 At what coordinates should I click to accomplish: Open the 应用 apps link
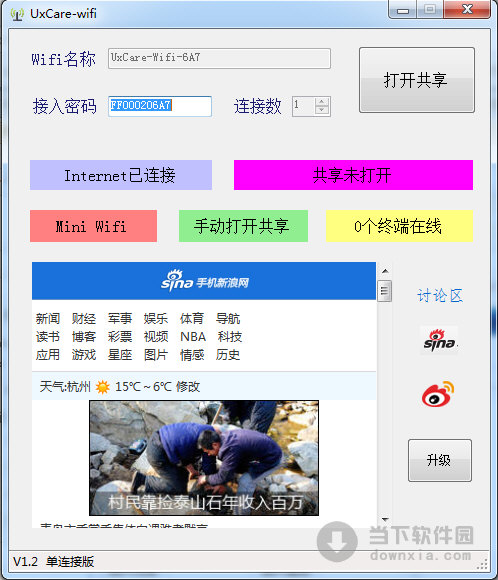[48, 355]
